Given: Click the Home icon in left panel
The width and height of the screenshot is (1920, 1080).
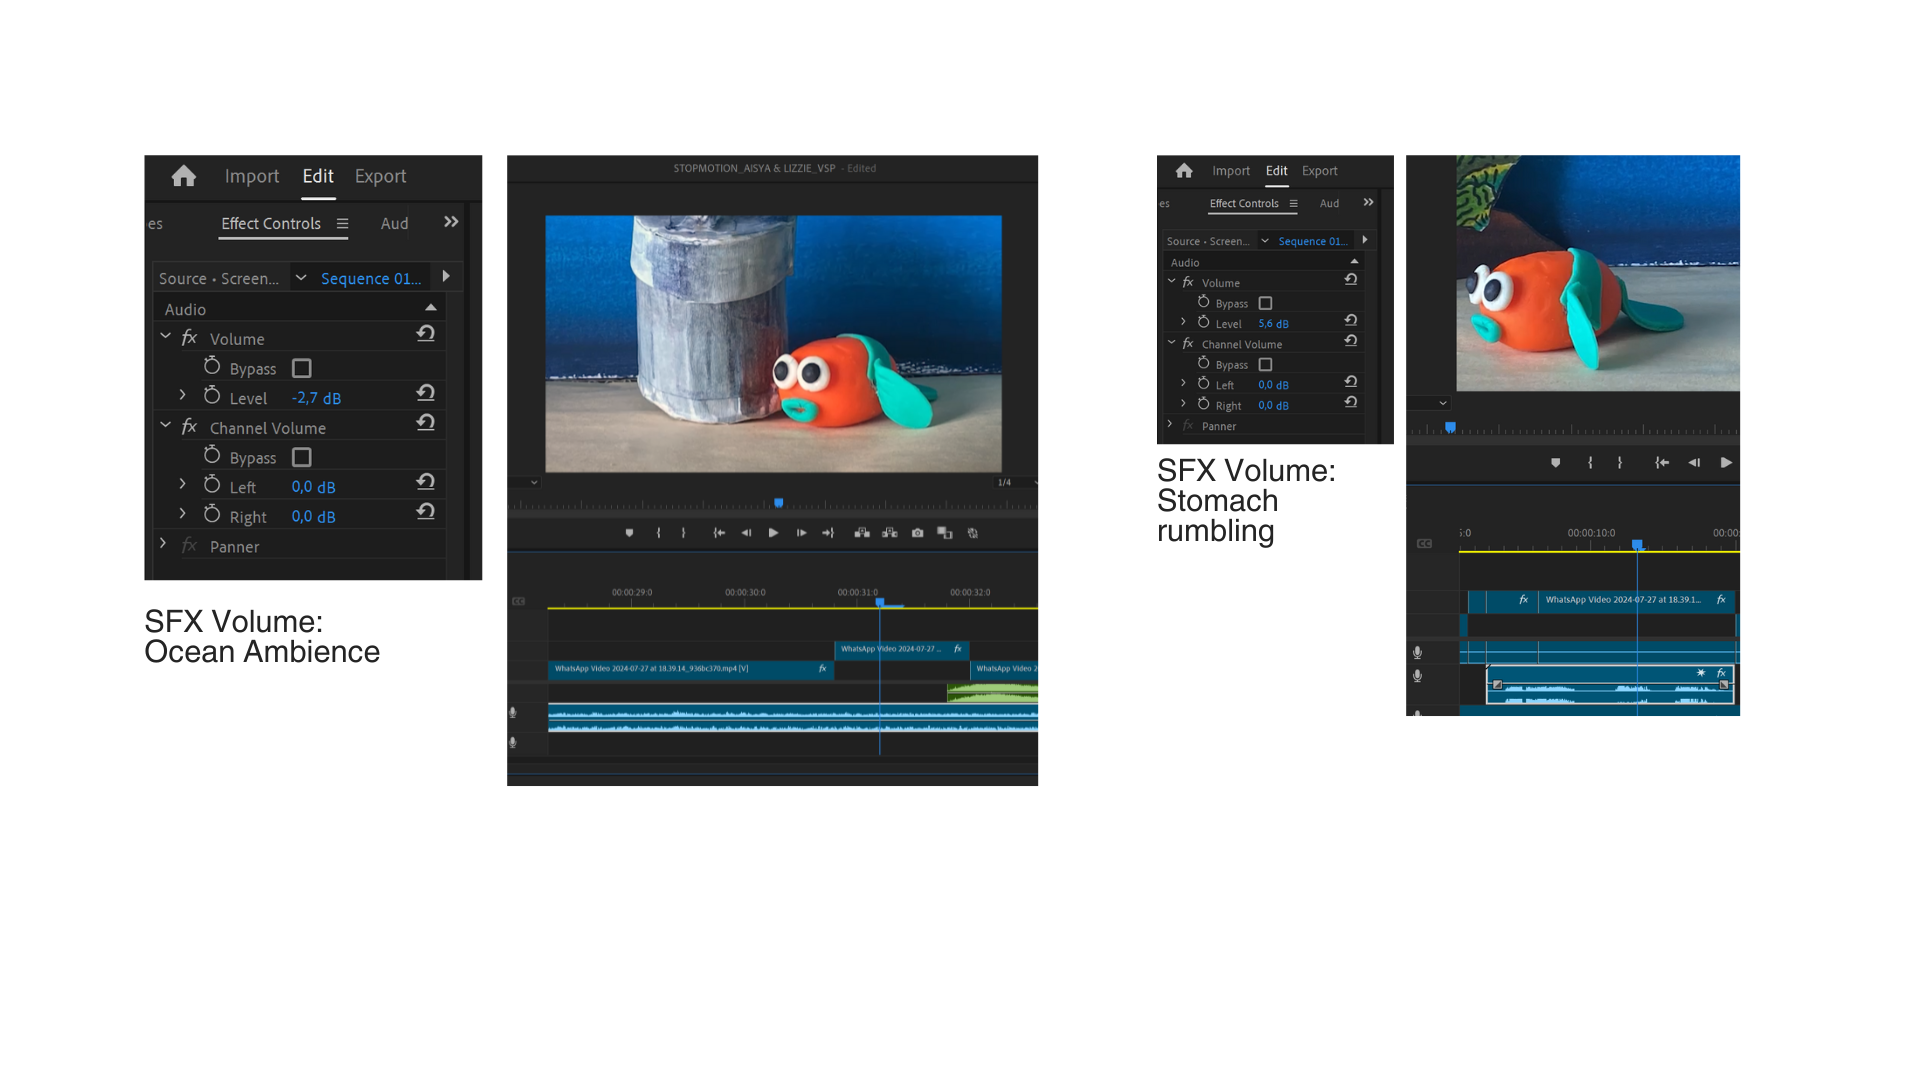Looking at the screenshot, I should click(183, 176).
